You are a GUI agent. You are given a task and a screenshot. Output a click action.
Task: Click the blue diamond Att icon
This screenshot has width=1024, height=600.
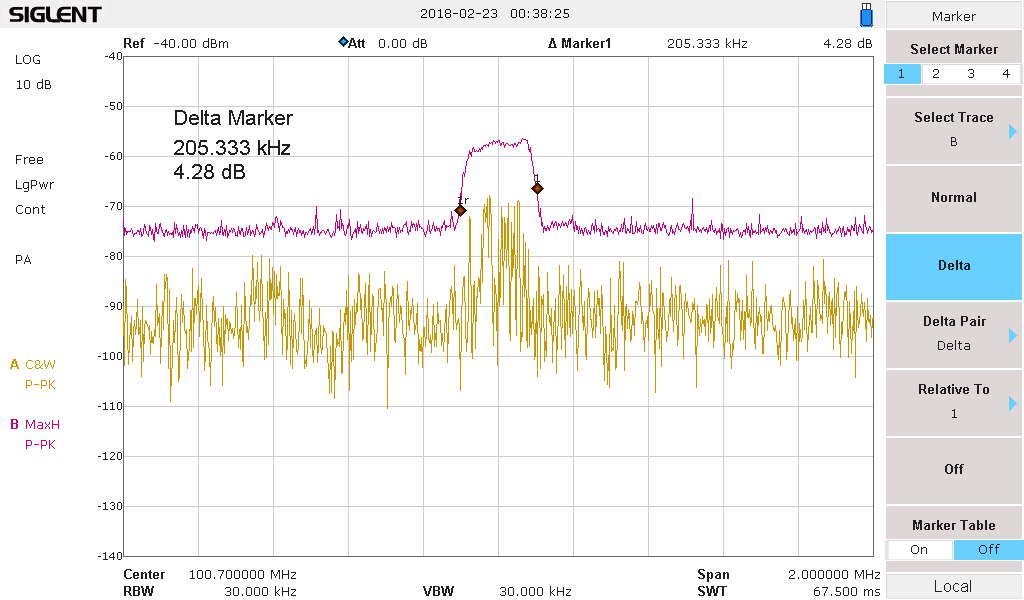[343, 42]
